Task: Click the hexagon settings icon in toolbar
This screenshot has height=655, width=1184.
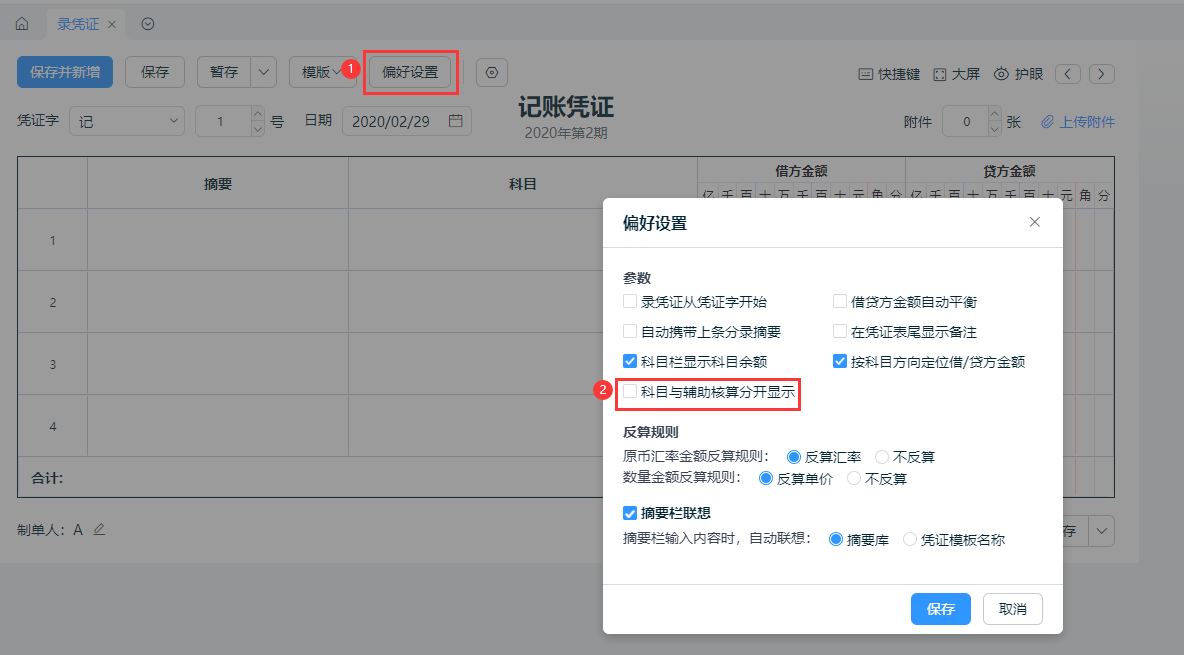Action: (492, 73)
